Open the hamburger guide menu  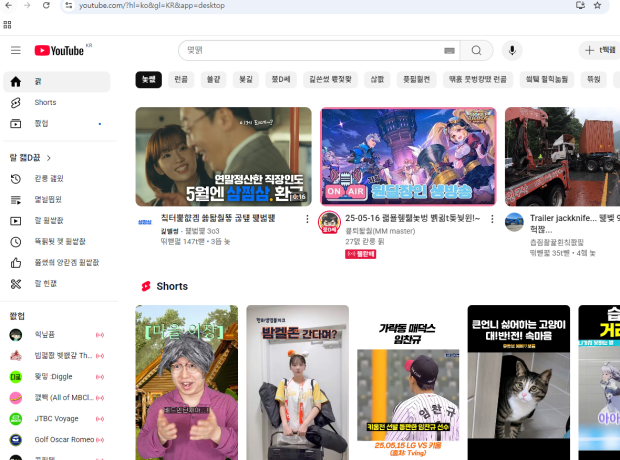[x=15, y=50]
